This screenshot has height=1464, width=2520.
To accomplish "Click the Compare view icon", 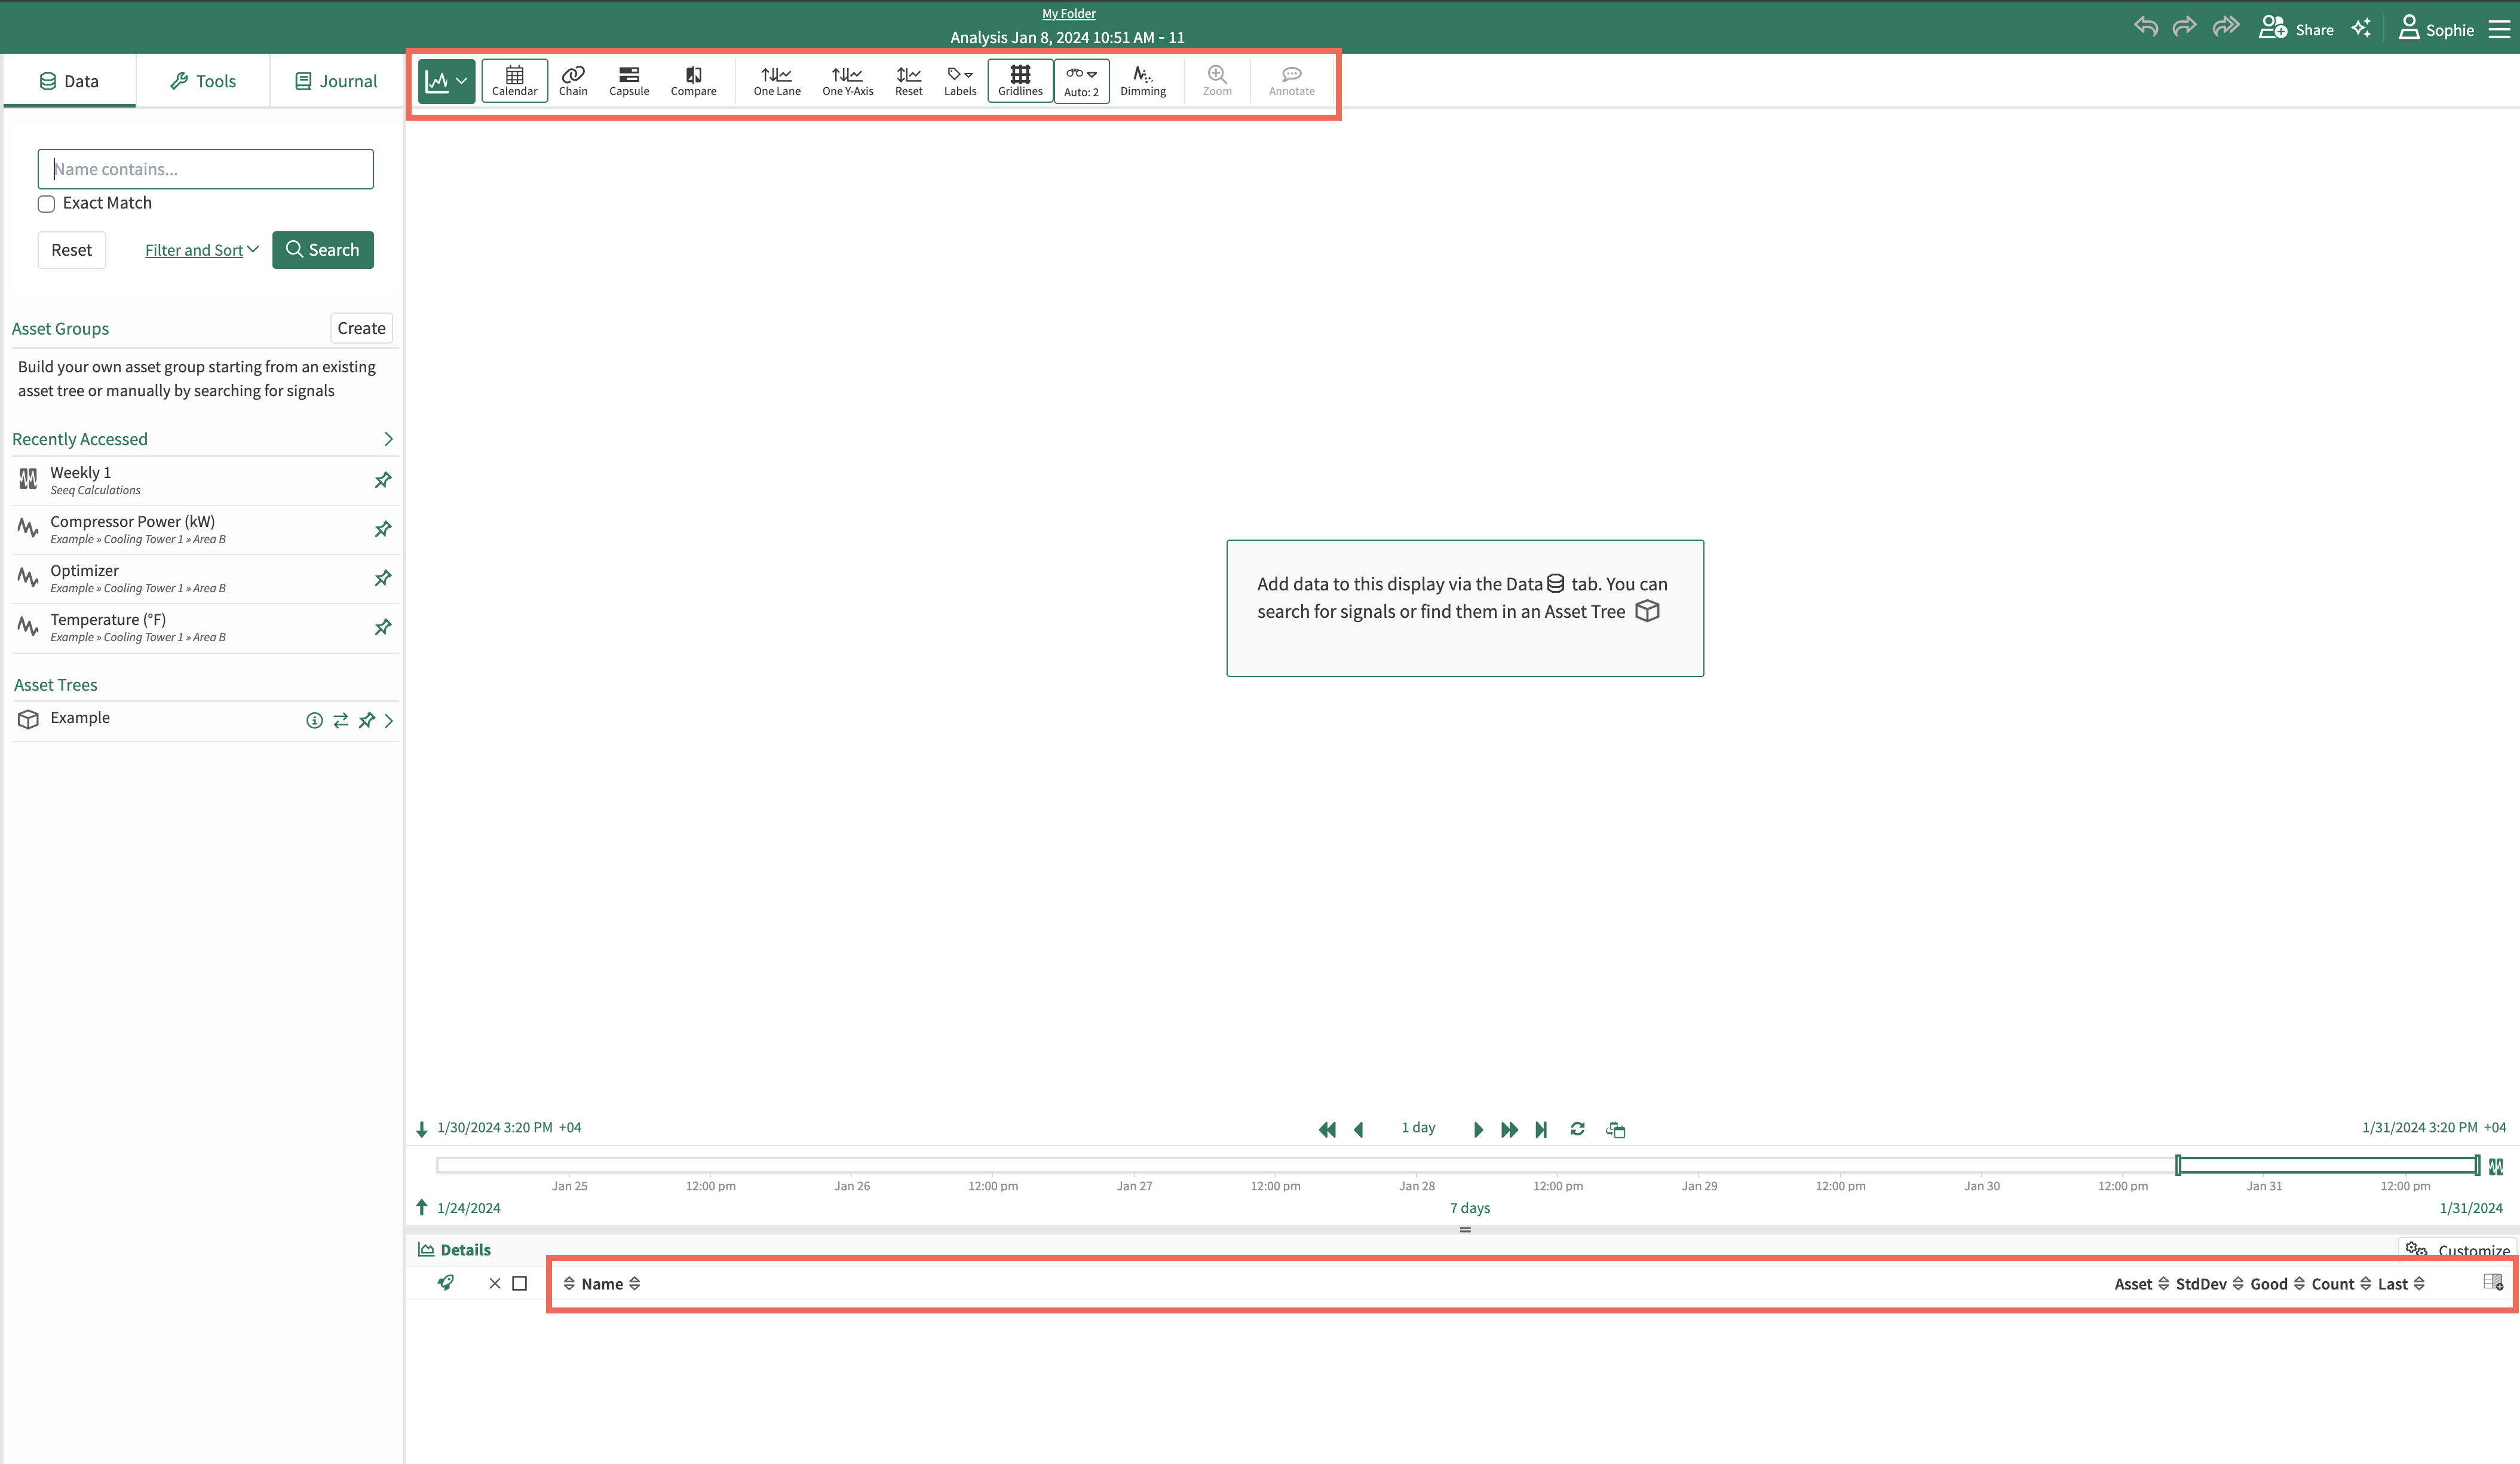I will [693, 80].
